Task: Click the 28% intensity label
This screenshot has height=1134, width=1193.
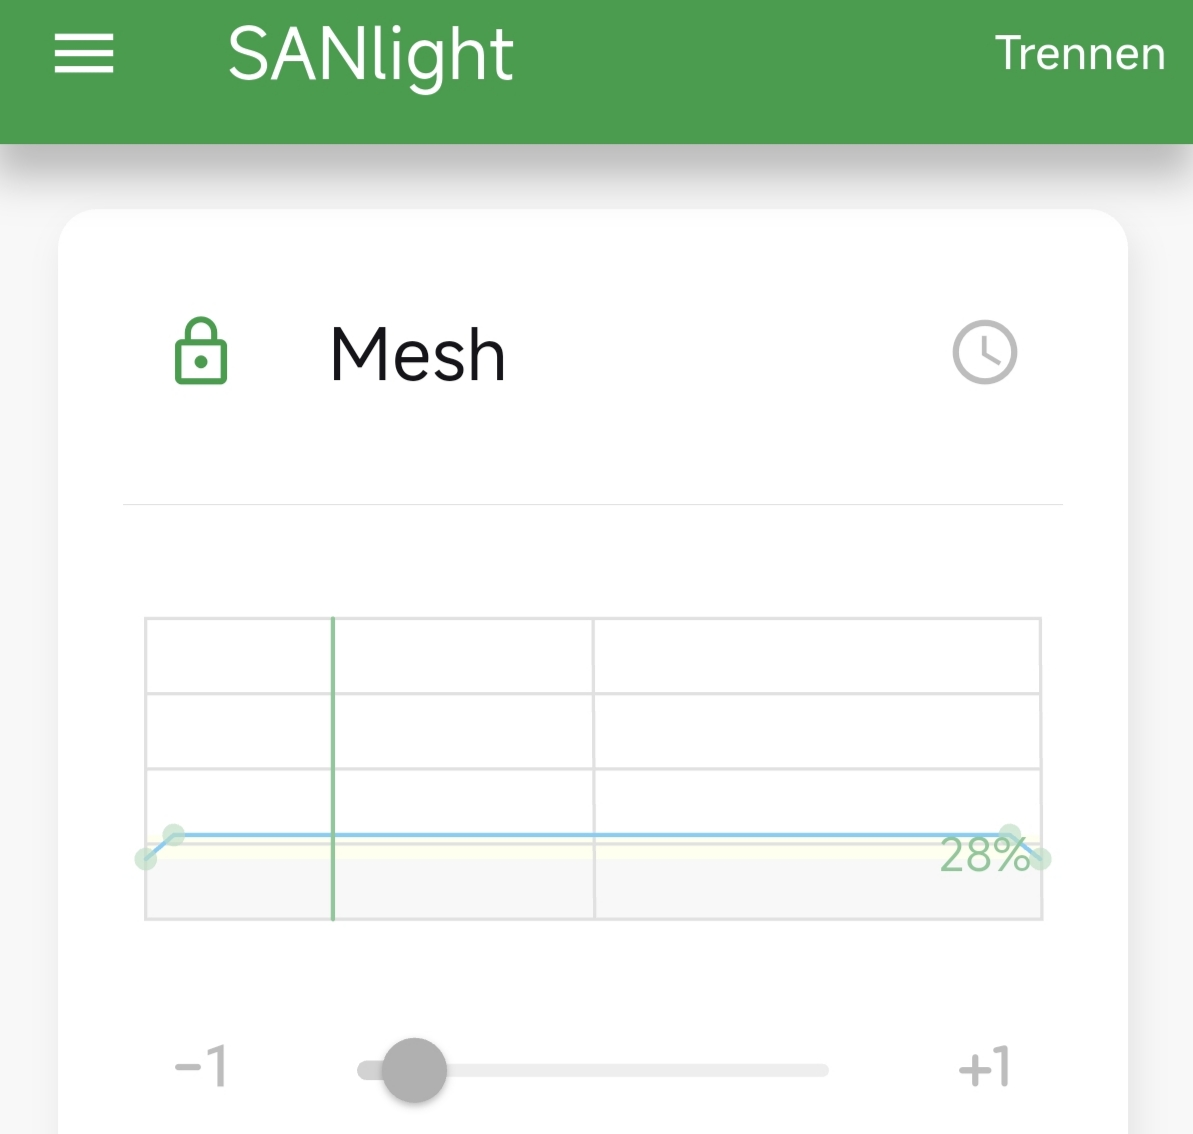Action: pyautogui.click(x=984, y=856)
